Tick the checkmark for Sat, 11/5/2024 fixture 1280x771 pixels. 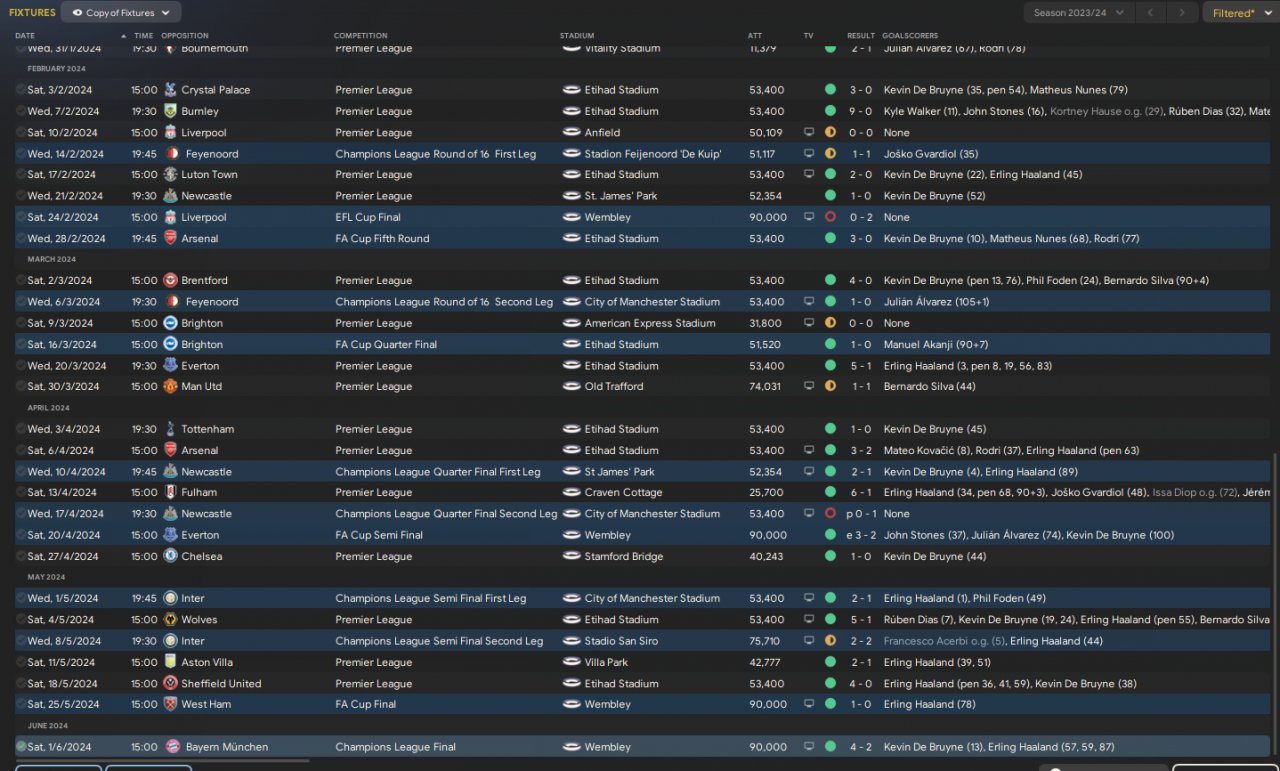coord(20,663)
